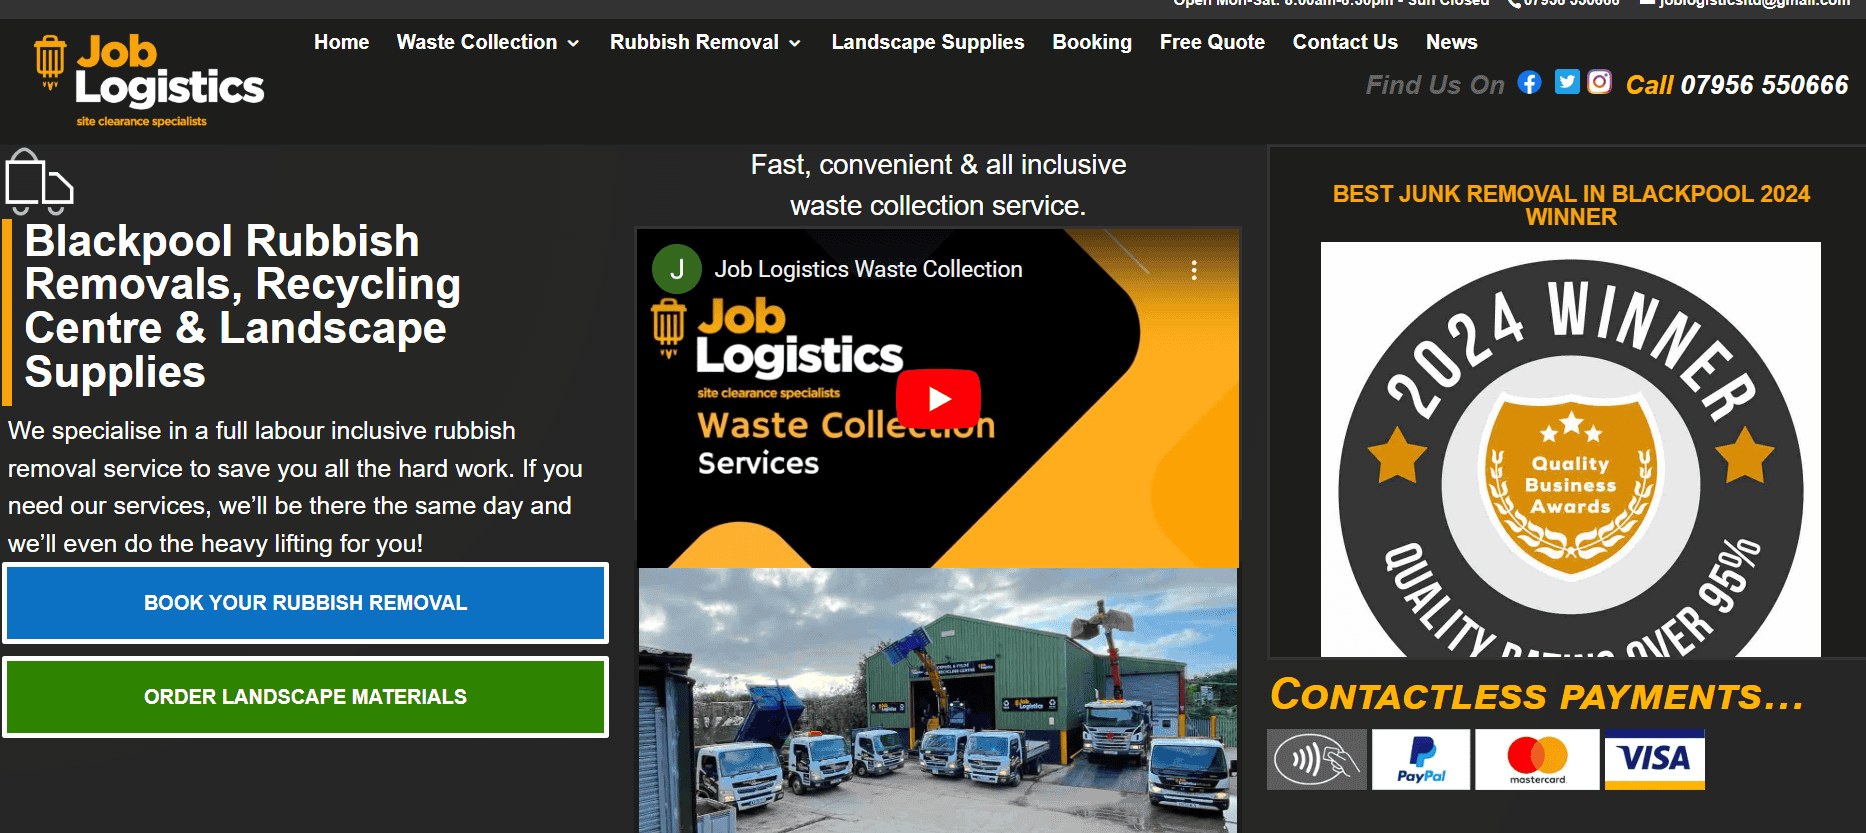
Task: Click Book Your Rubbish Removal button
Action: 306,603
